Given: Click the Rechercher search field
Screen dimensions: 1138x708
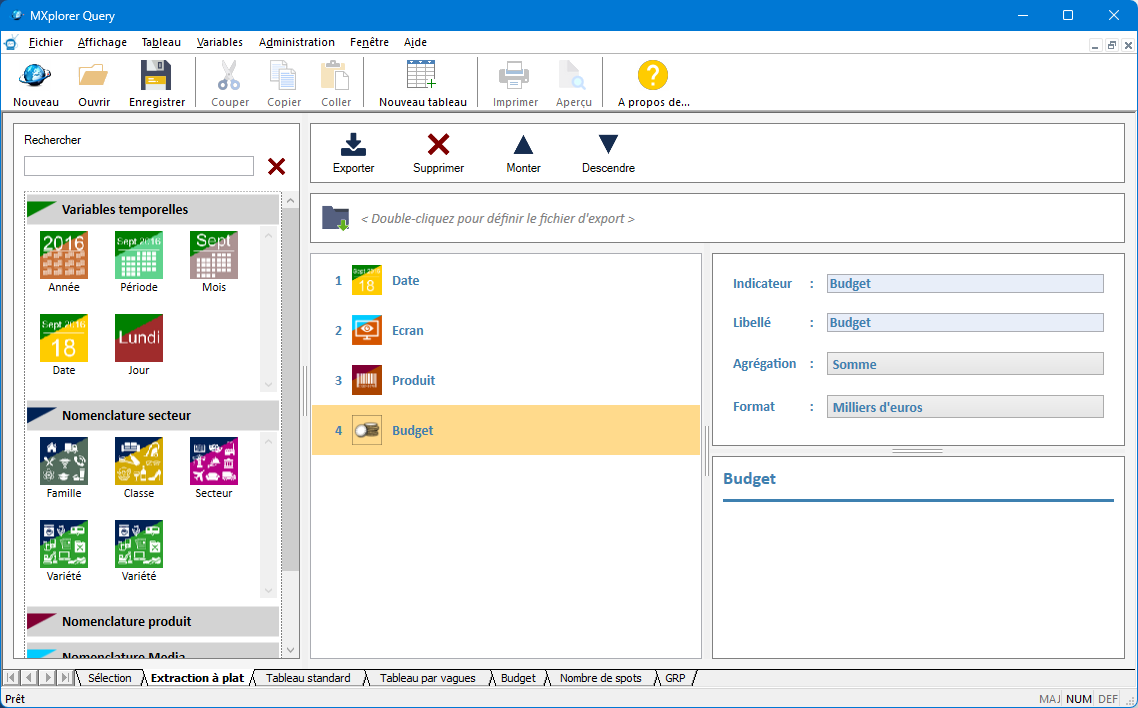Looking at the screenshot, I should coord(139,166).
